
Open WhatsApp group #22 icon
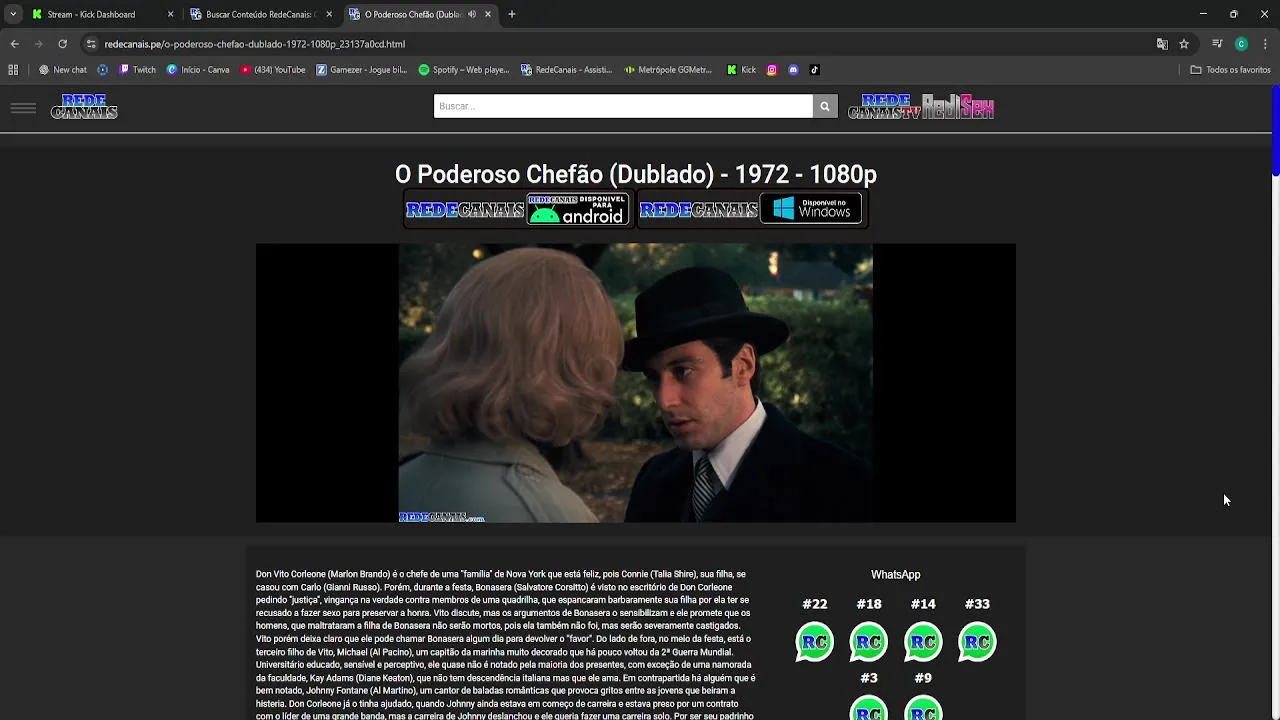pyautogui.click(x=814, y=642)
